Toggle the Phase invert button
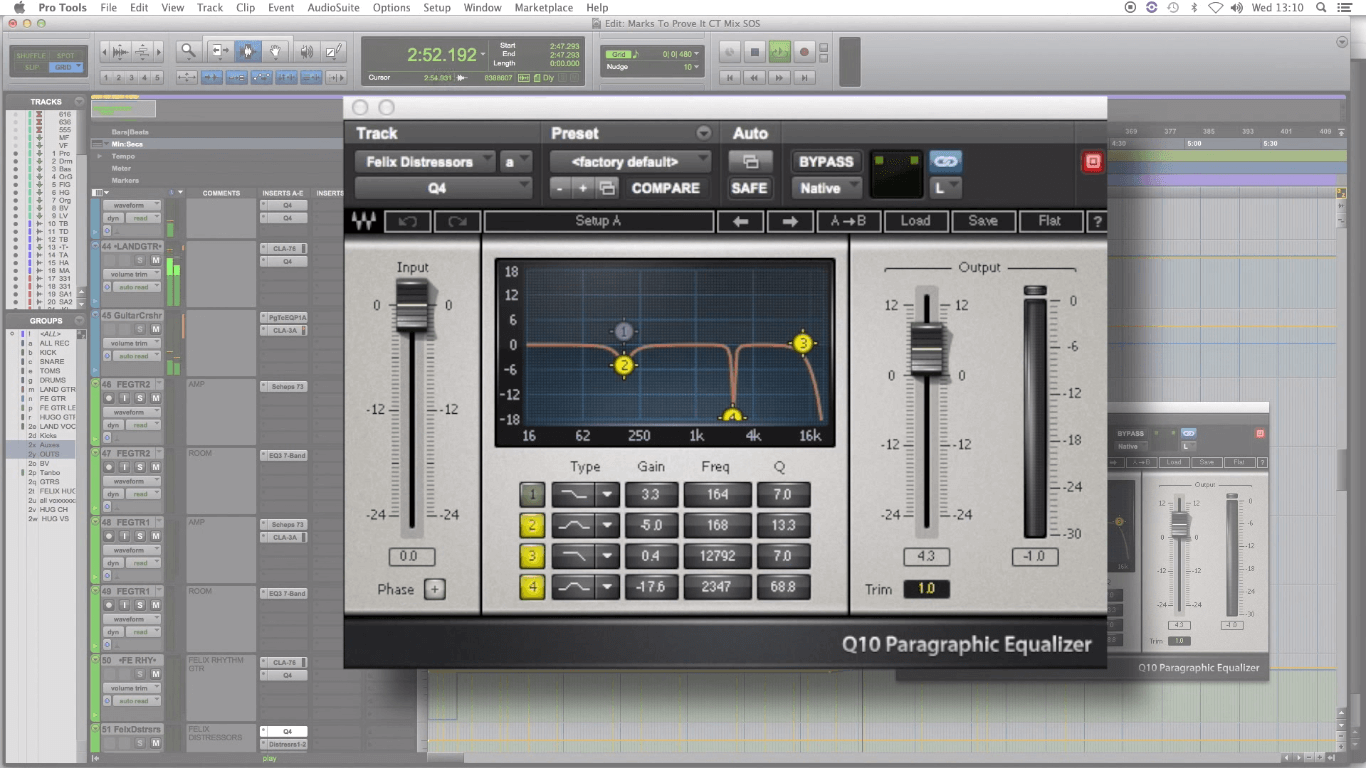This screenshot has height=768, width=1366. pos(434,589)
